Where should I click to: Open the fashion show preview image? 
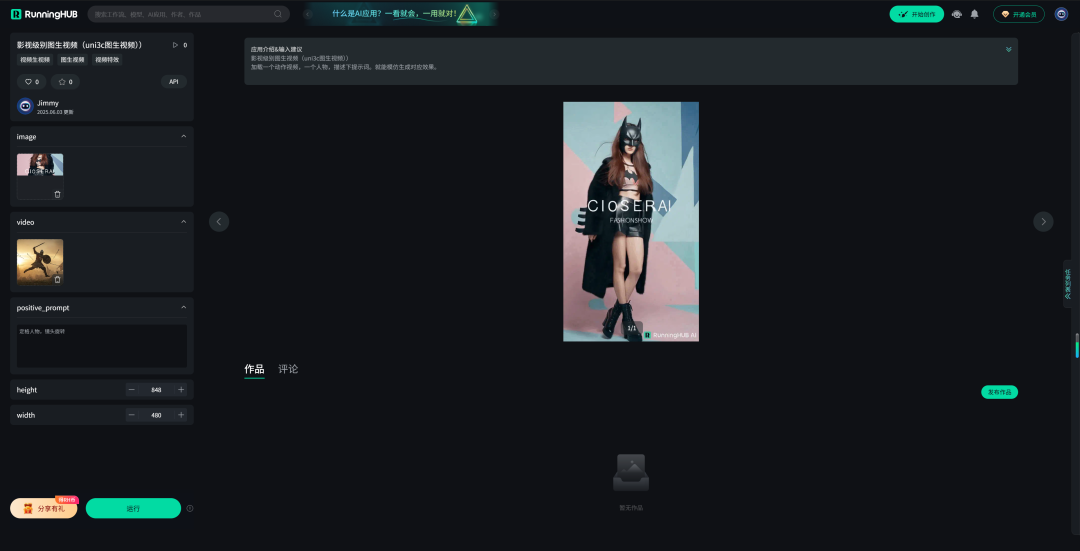pyautogui.click(x=631, y=222)
